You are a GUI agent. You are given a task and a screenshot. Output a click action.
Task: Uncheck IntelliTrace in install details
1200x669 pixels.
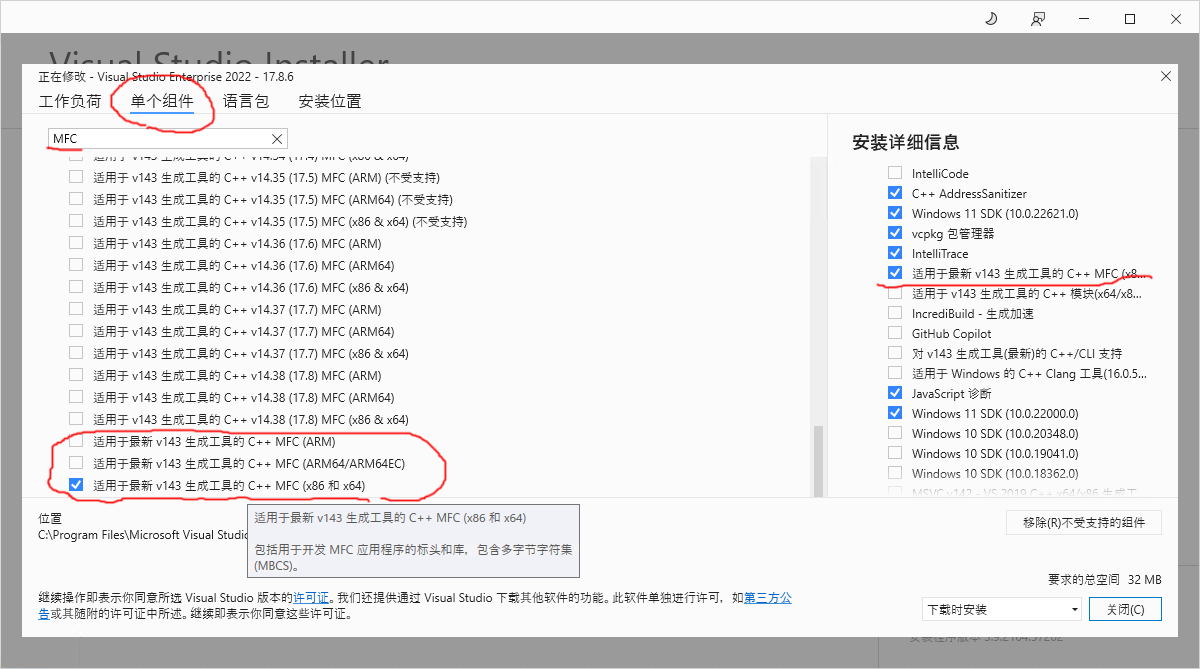[895, 254]
